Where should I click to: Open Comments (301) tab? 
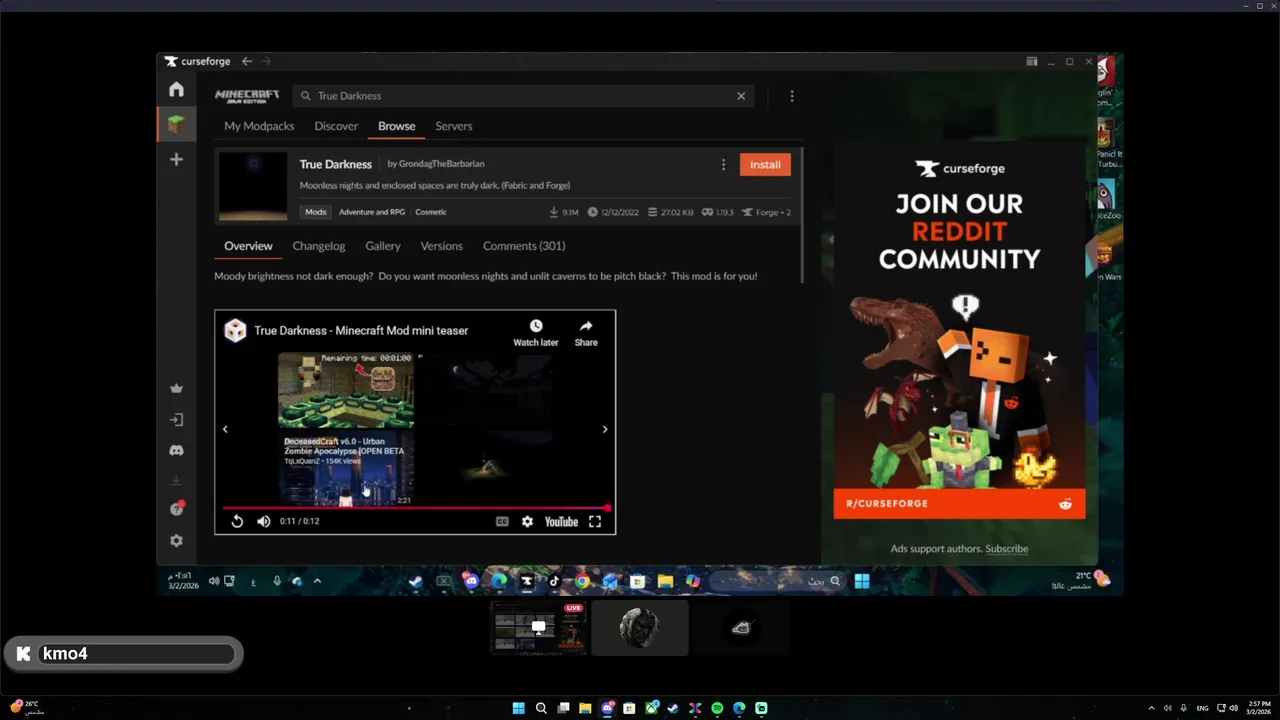click(x=524, y=246)
